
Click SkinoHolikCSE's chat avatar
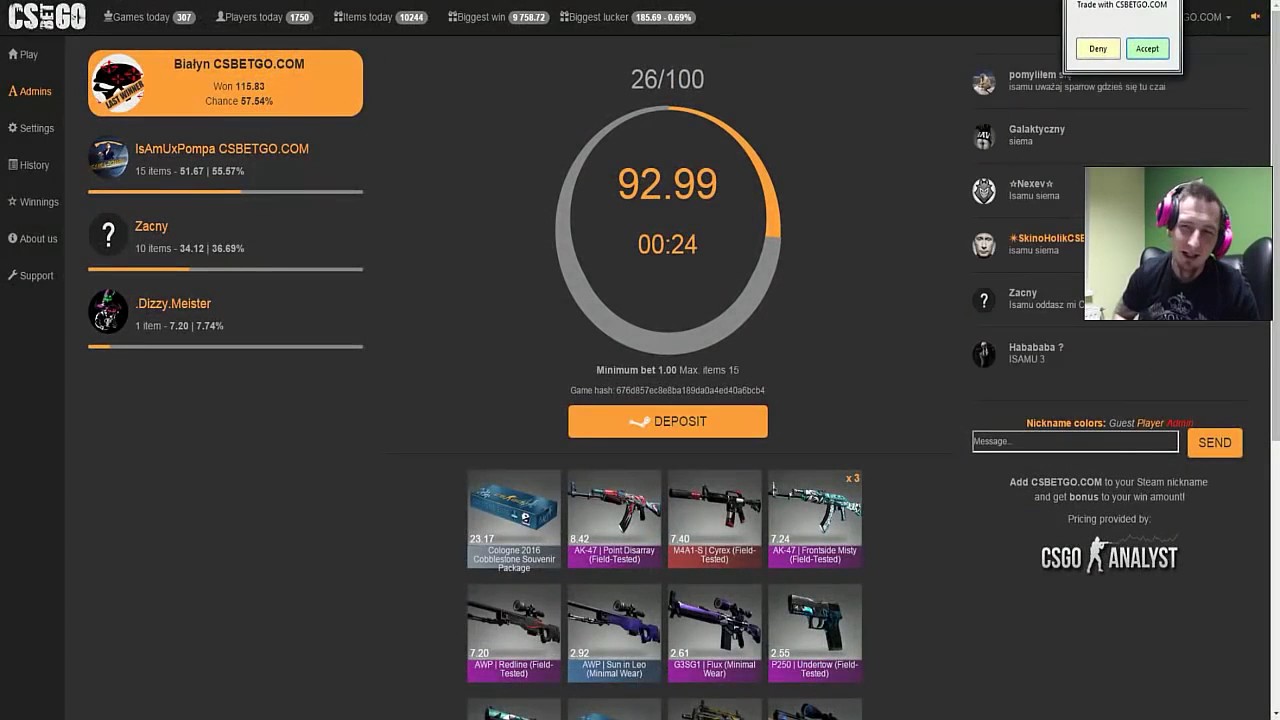tap(984, 245)
